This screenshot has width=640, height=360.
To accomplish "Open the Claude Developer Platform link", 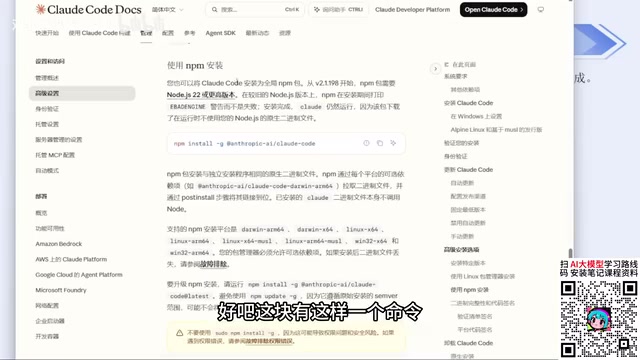I will [x=412, y=9].
